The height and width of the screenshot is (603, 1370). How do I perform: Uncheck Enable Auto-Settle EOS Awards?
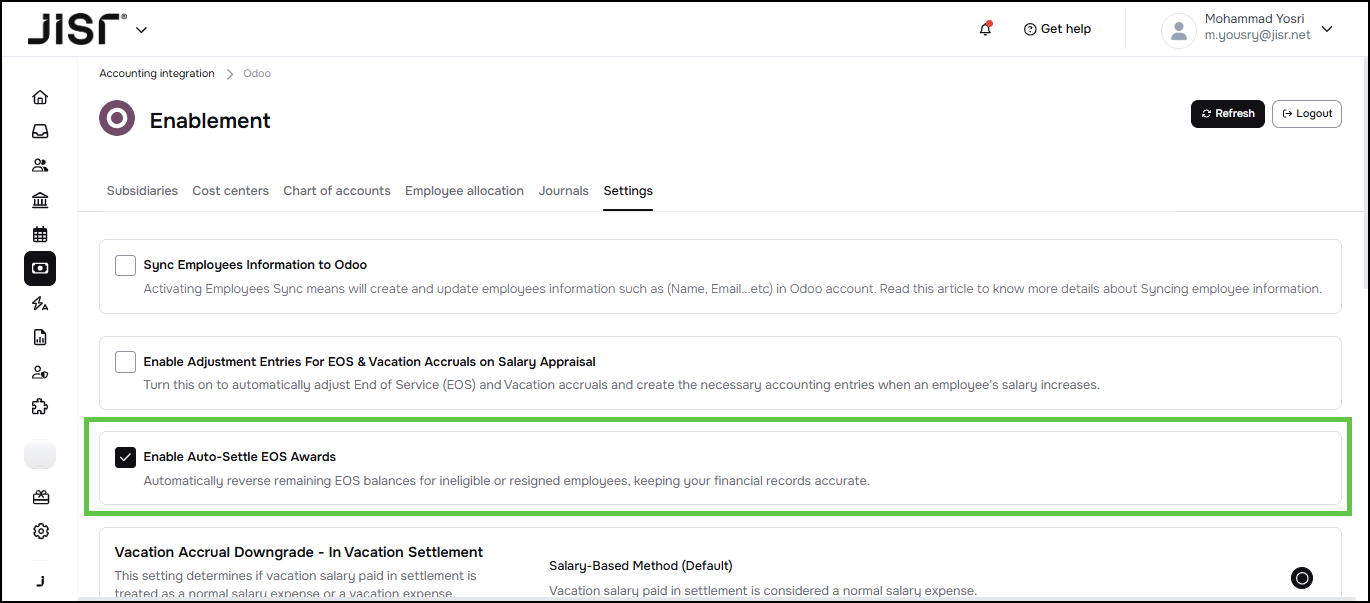[x=125, y=457]
